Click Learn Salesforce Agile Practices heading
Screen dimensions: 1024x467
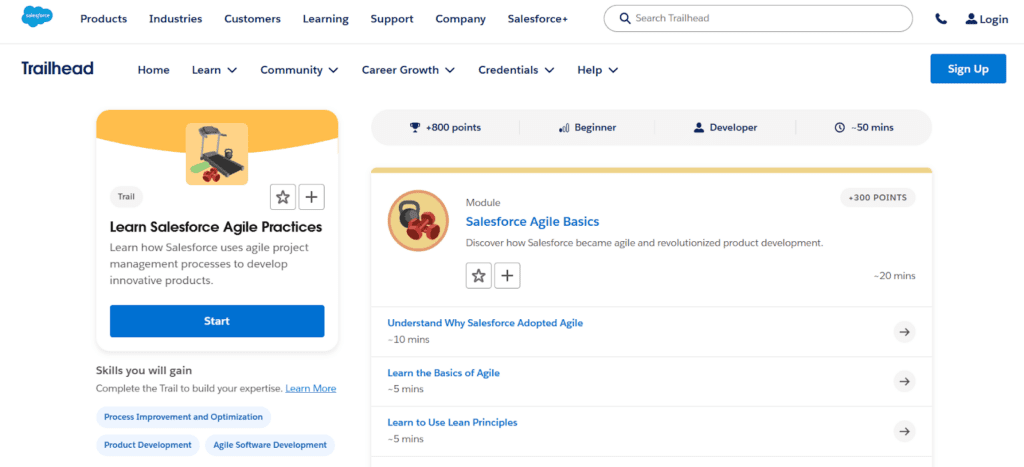(216, 227)
